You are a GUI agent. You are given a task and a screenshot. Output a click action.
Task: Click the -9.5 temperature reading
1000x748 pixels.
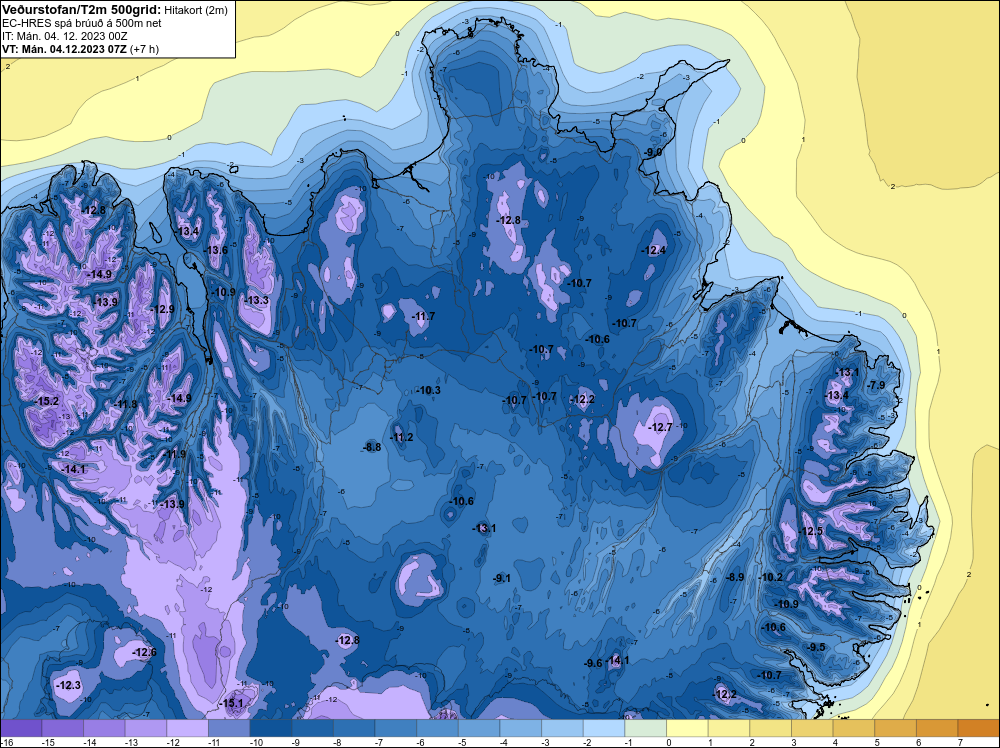click(x=816, y=647)
